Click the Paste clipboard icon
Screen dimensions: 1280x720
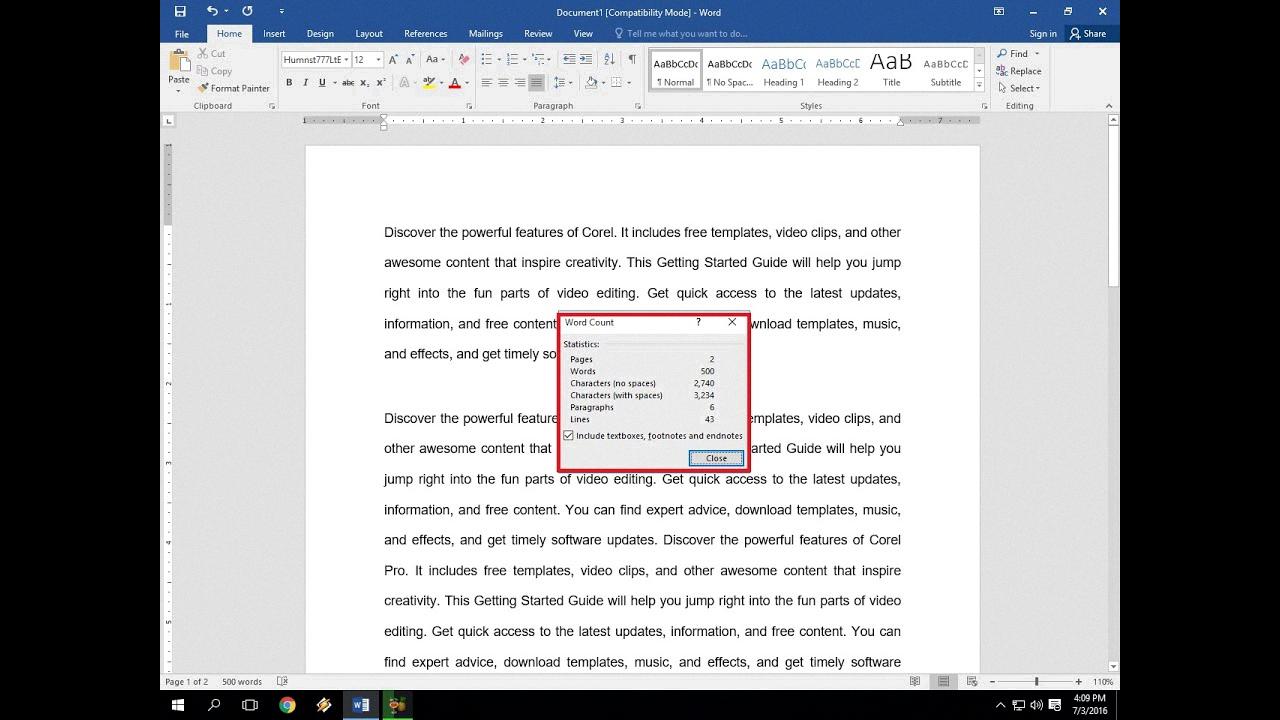click(179, 61)
